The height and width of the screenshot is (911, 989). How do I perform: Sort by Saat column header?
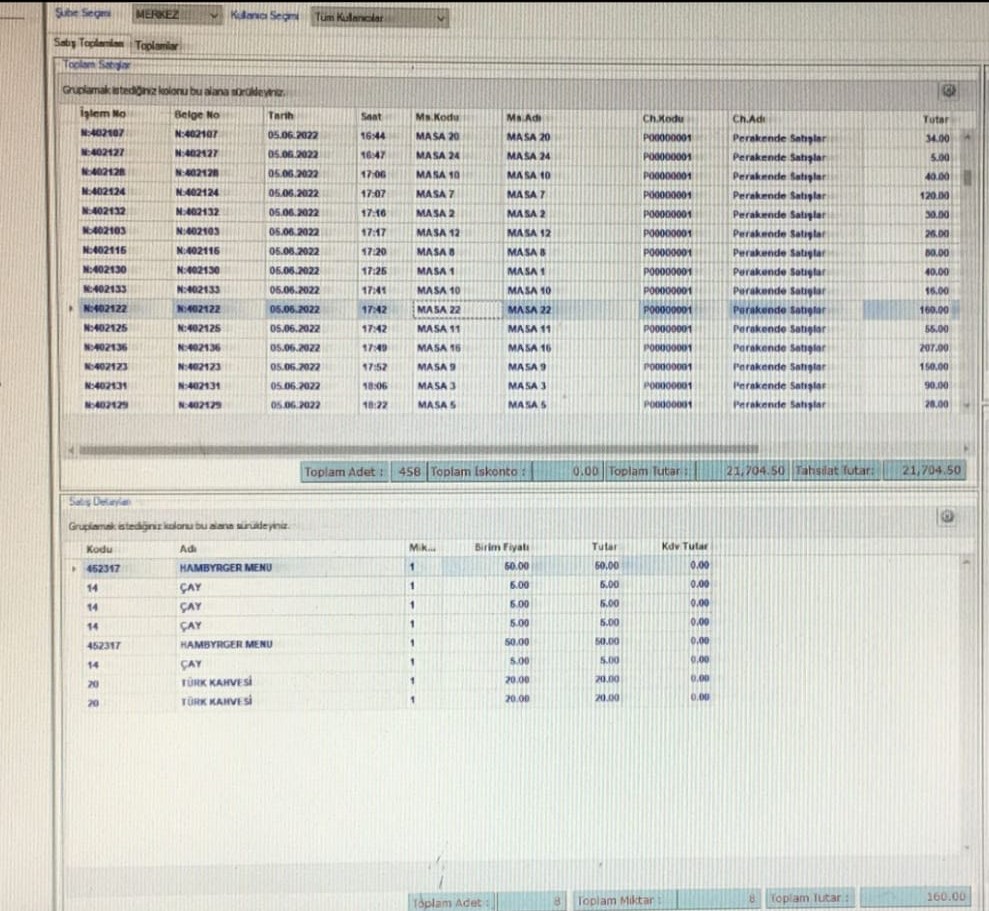pyautogui.click(x=371, y=117)
